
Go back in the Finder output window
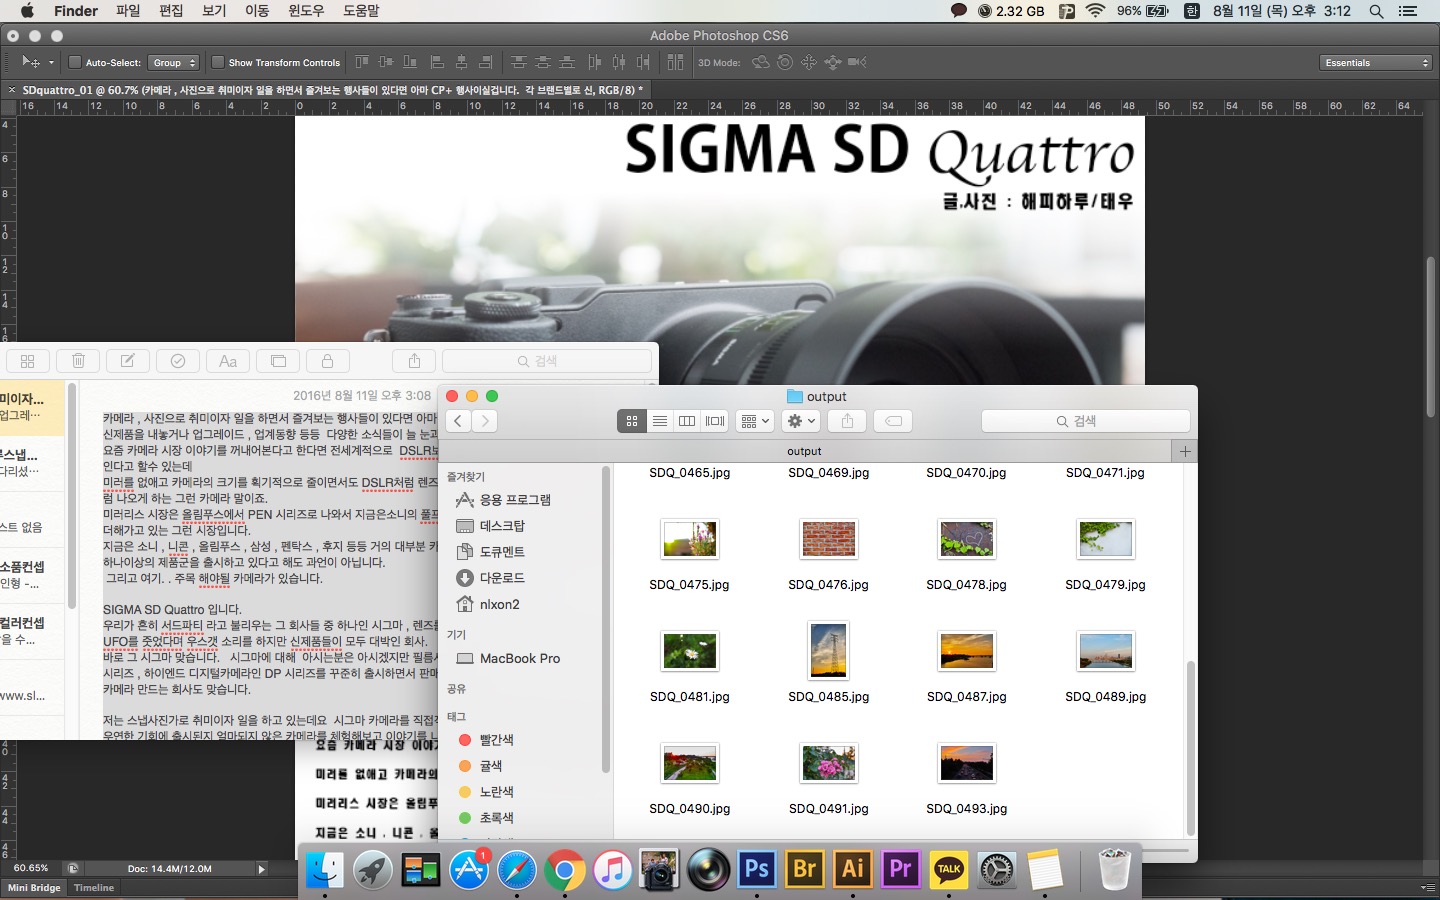[x=458, y=421]
